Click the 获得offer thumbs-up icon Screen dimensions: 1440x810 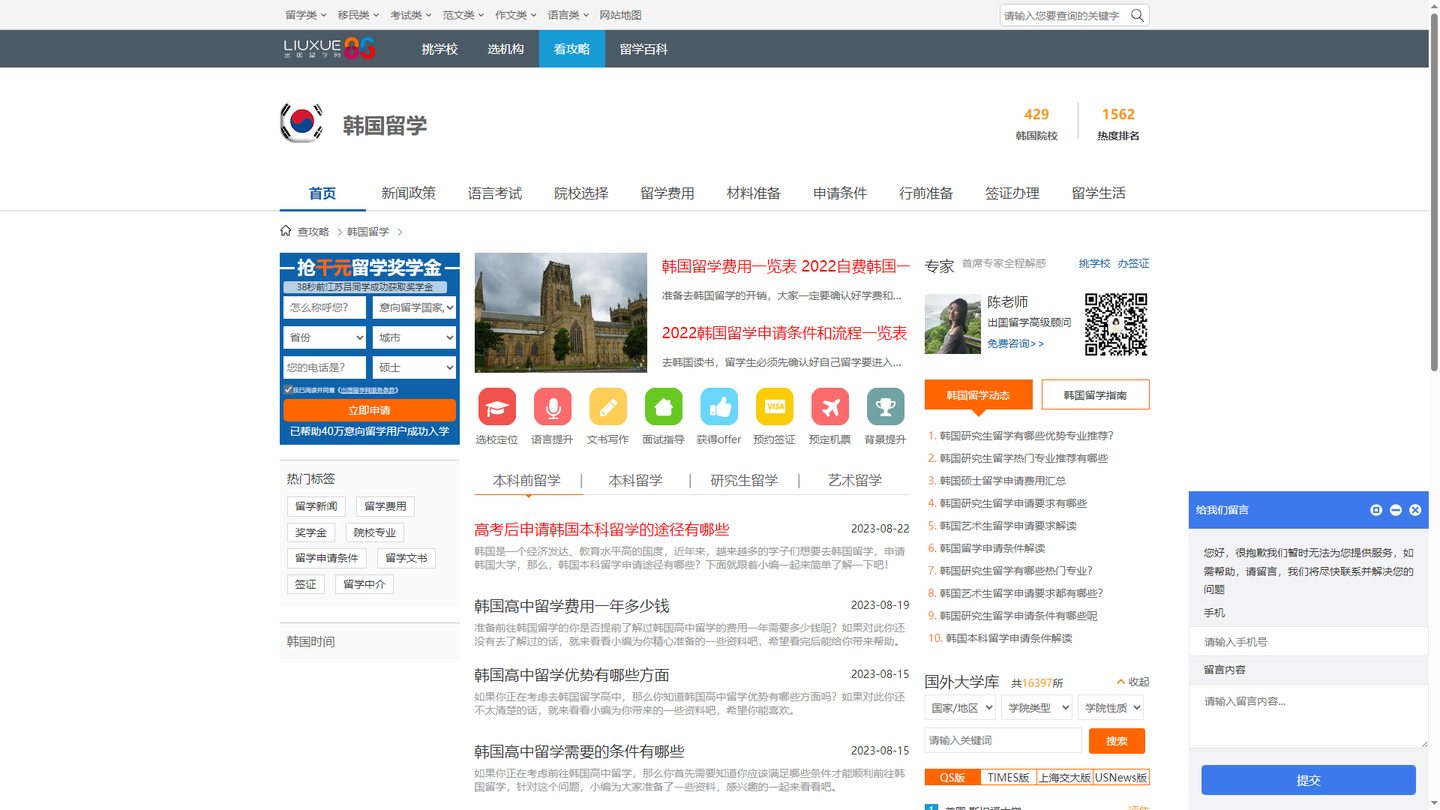coord(719,407)
